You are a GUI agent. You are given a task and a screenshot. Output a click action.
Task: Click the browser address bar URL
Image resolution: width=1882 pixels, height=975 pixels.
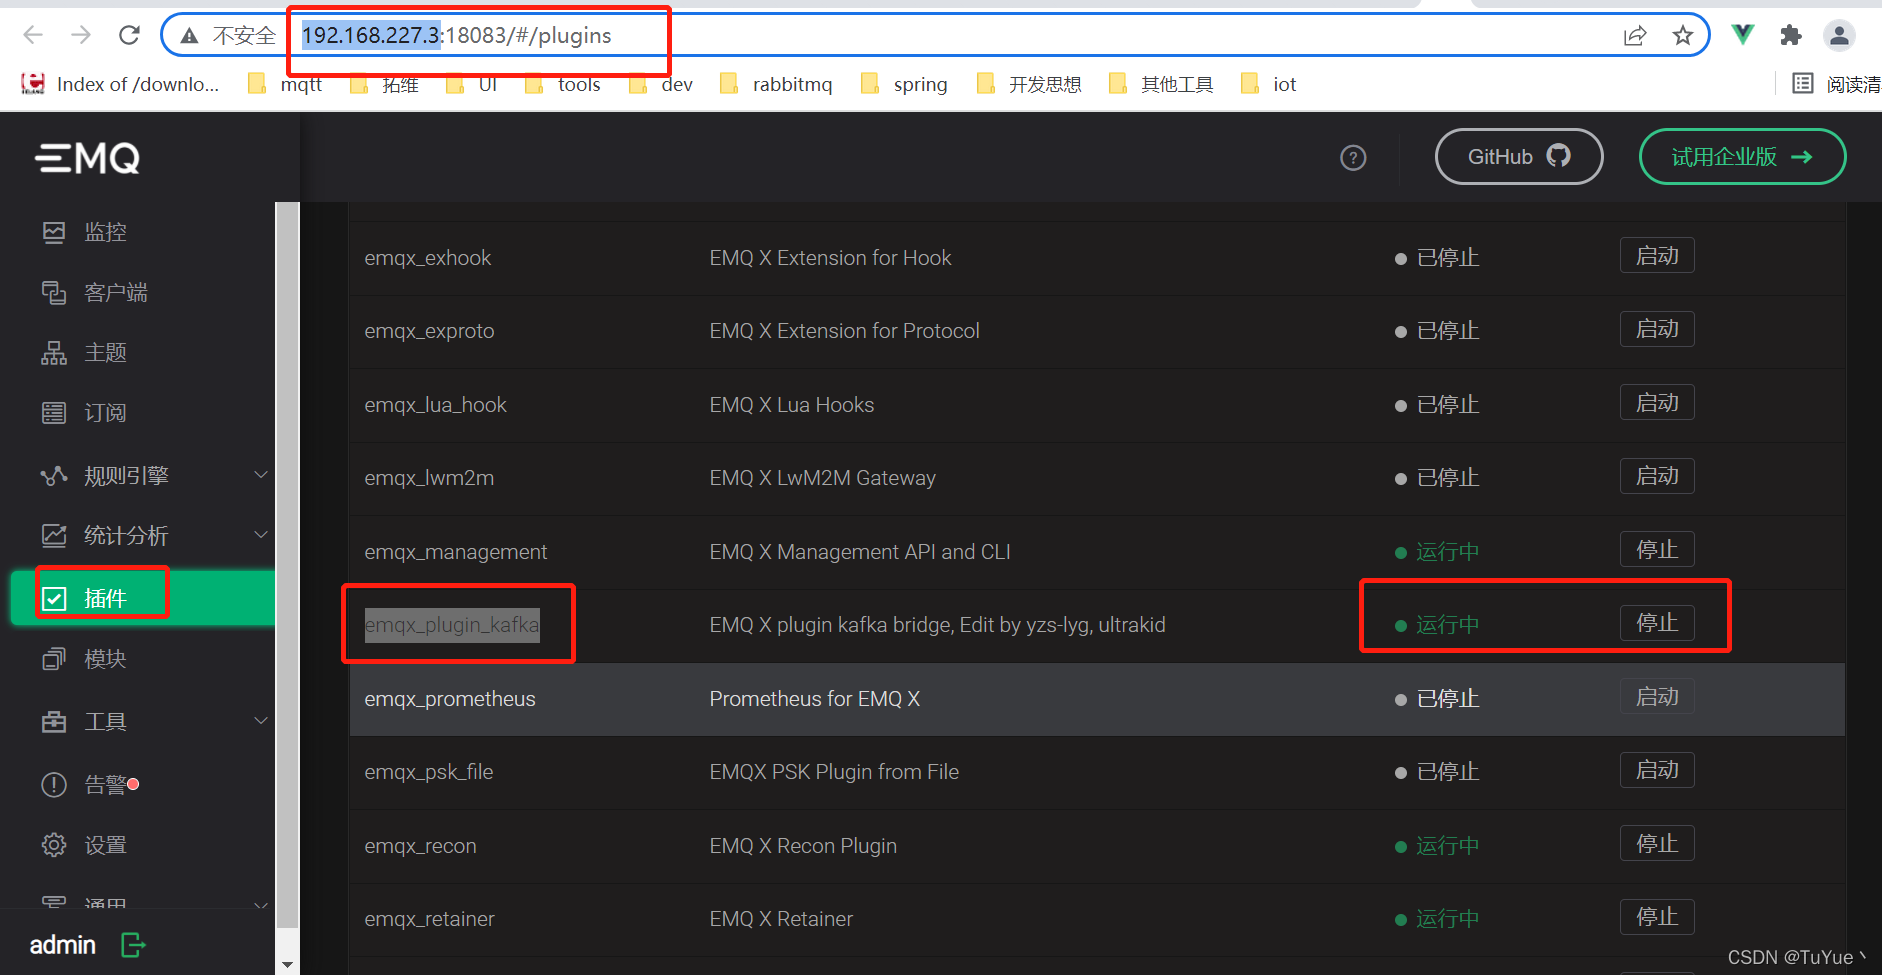tap(457, 36)
